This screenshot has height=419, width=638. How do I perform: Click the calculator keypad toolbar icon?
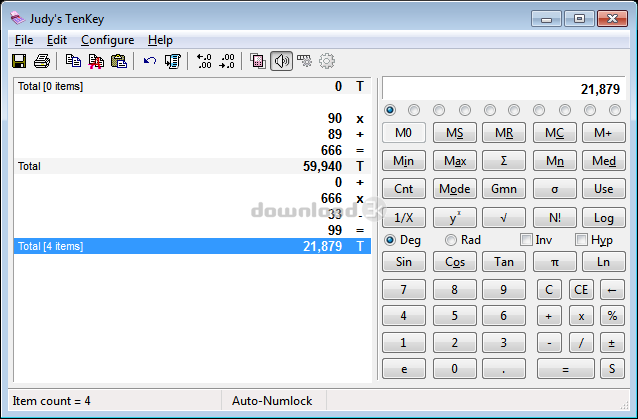(258, 62)
